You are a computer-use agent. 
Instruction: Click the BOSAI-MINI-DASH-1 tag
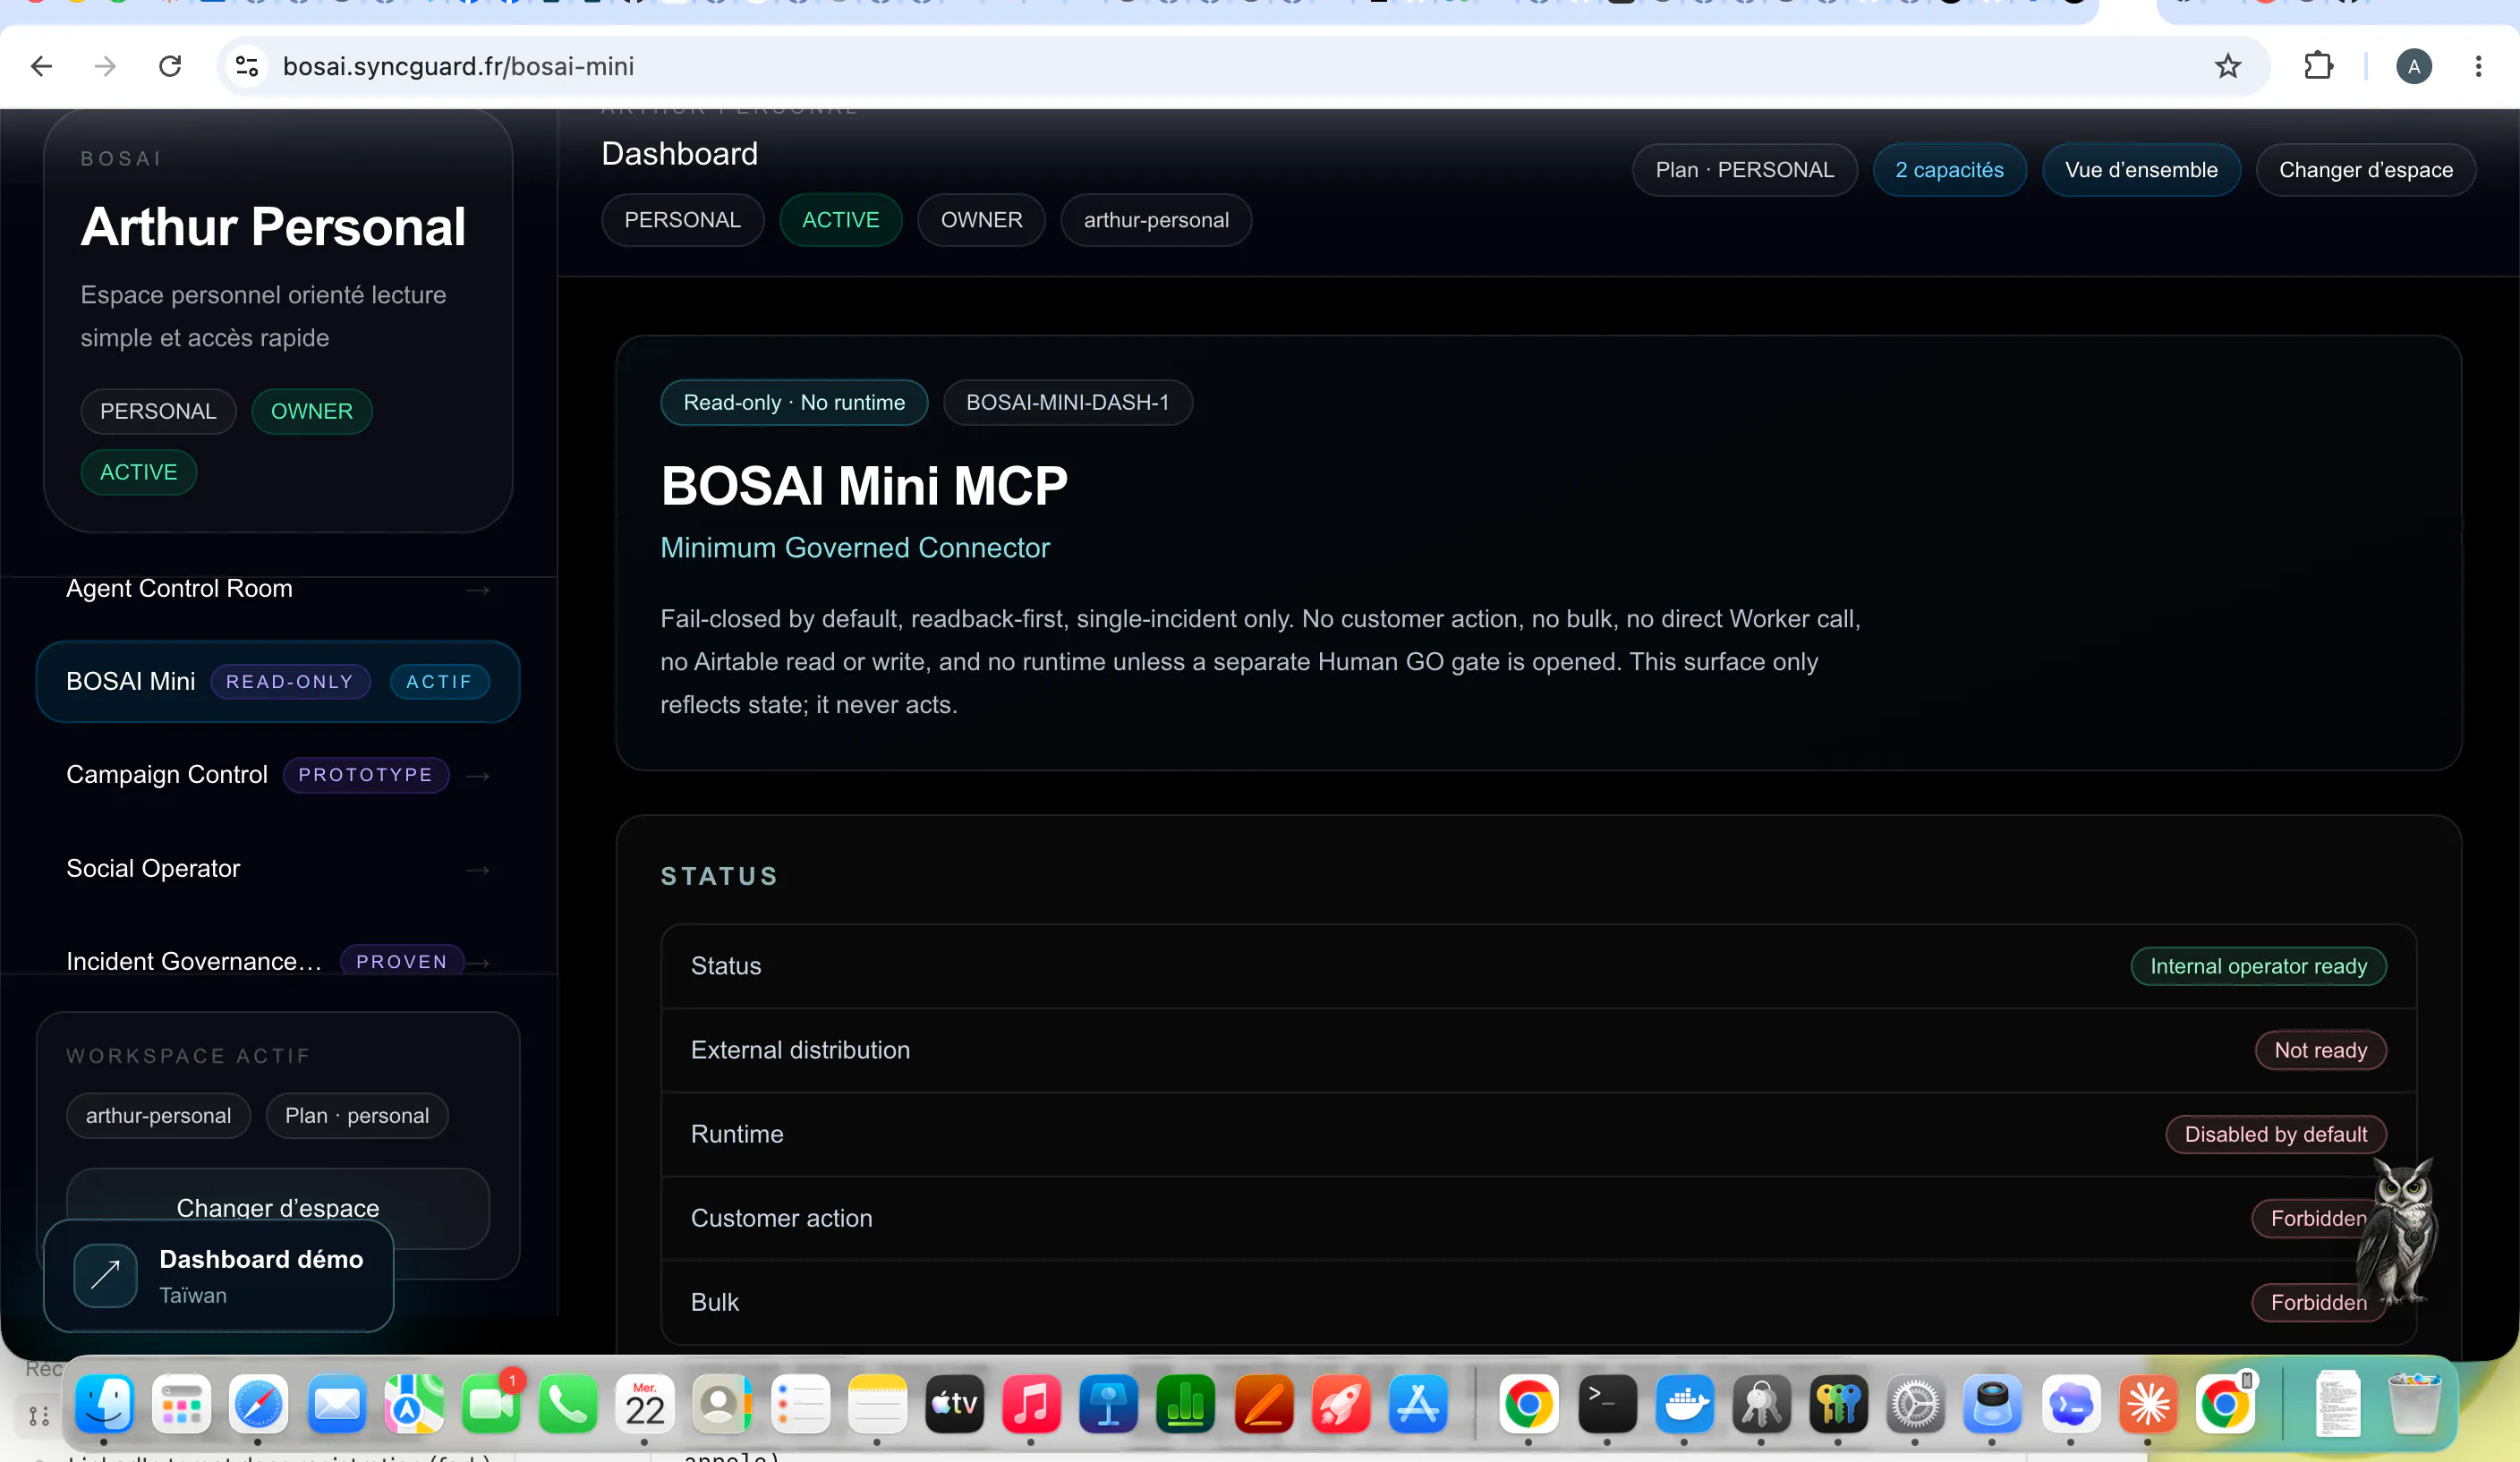[x=1067, y=403]
